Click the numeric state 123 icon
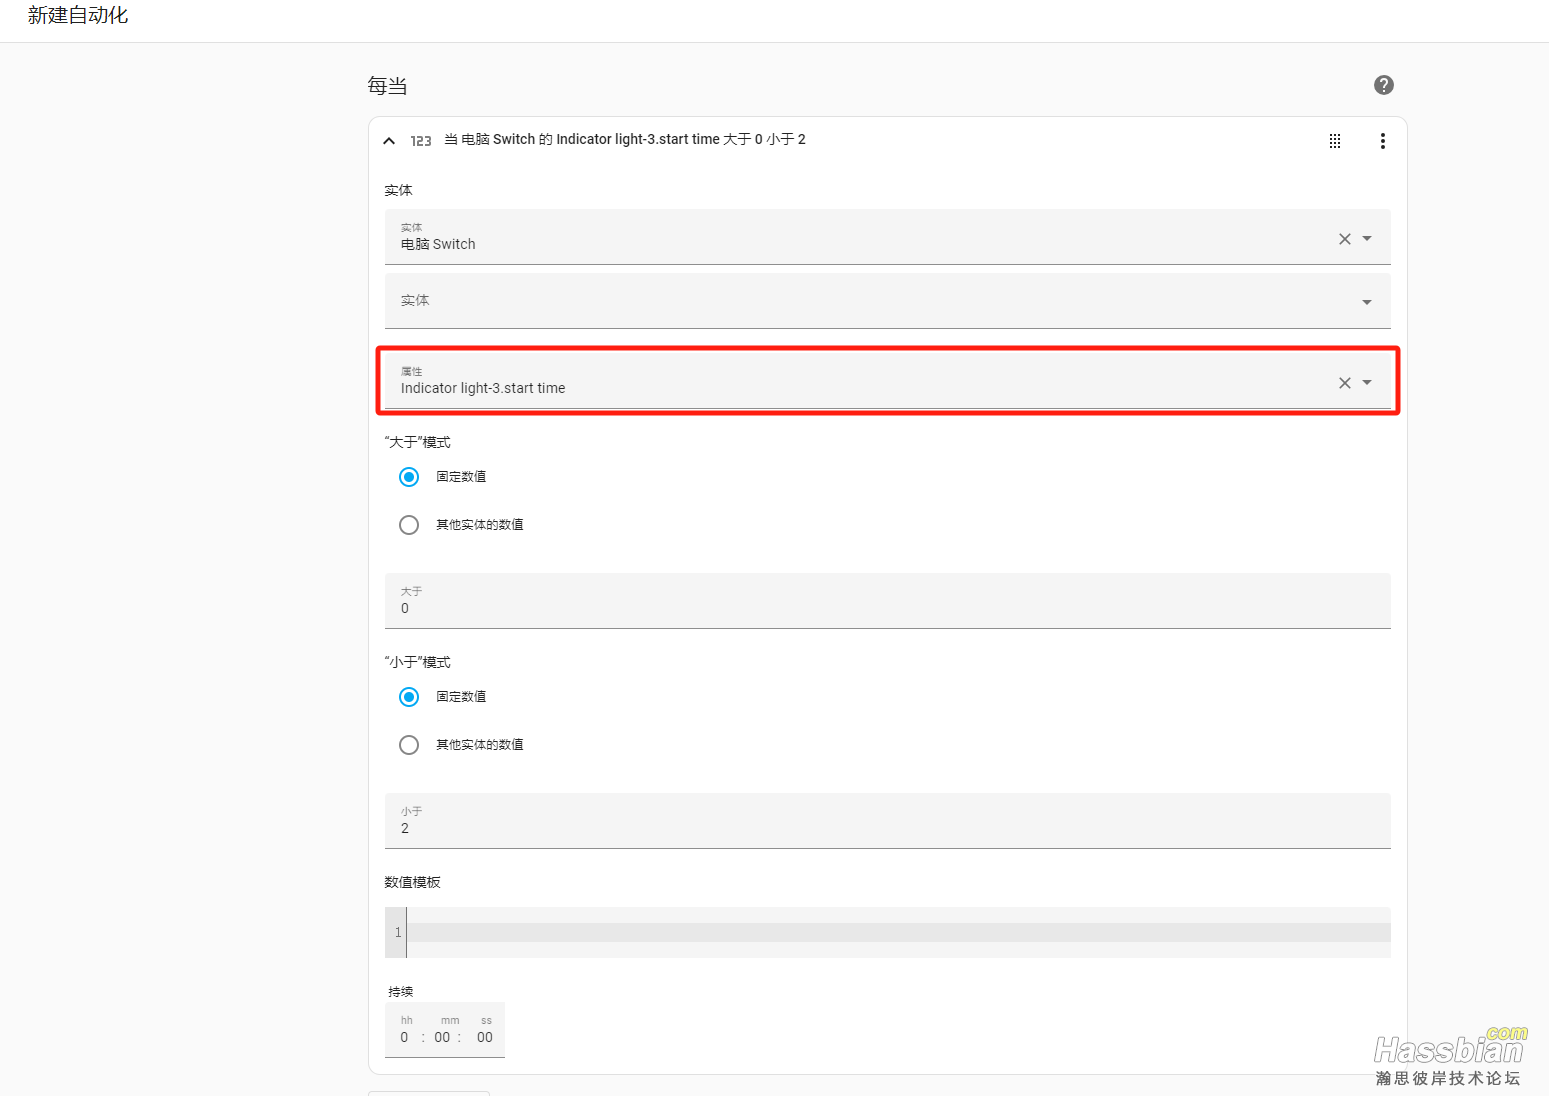Image resolution: width=1549 pixels, height=1096 pixels. pyautogui.click(x=421, y=141)
